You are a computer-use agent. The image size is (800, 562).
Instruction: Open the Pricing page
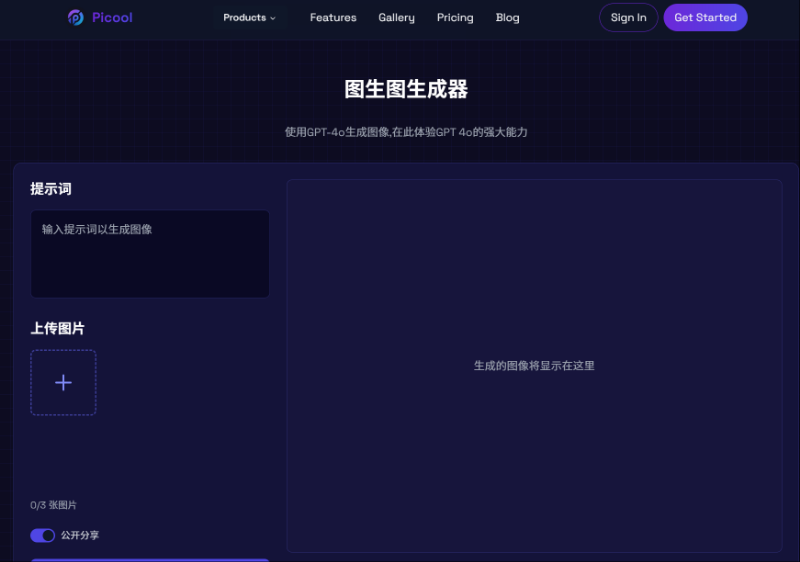tap(455, 17)
